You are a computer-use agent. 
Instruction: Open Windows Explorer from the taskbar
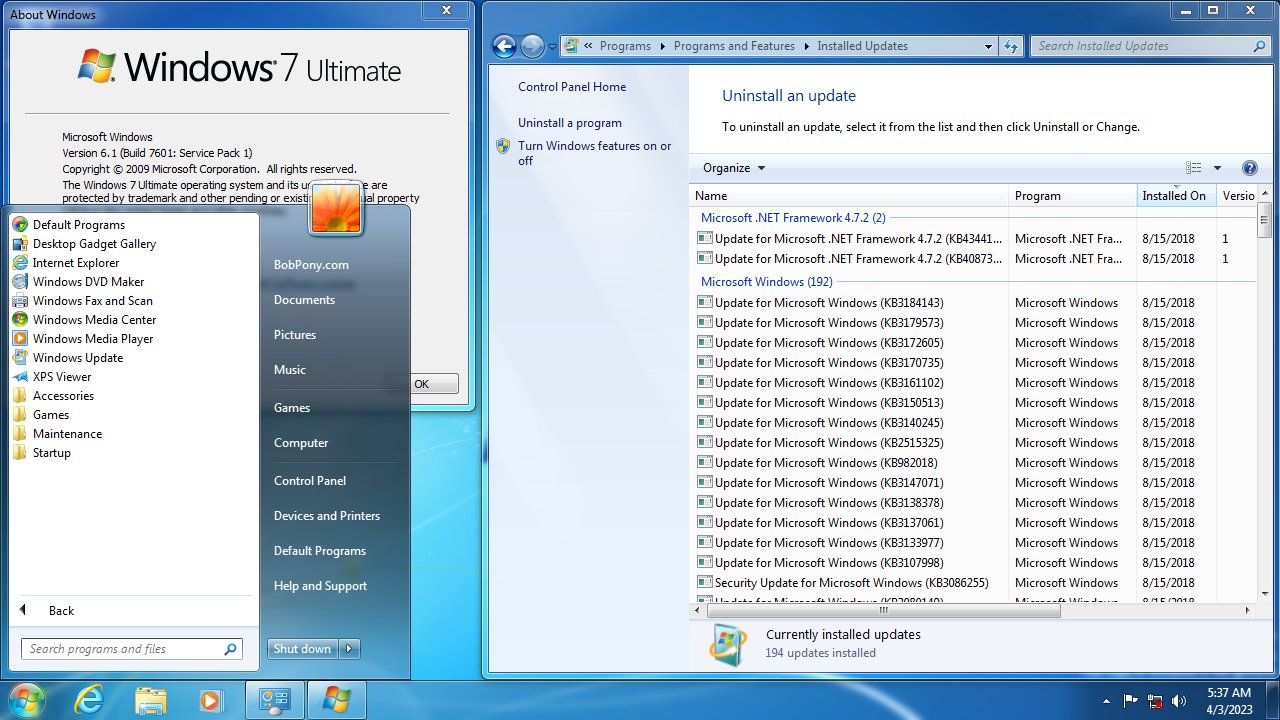pyautogui.click(x=150, y=699)
